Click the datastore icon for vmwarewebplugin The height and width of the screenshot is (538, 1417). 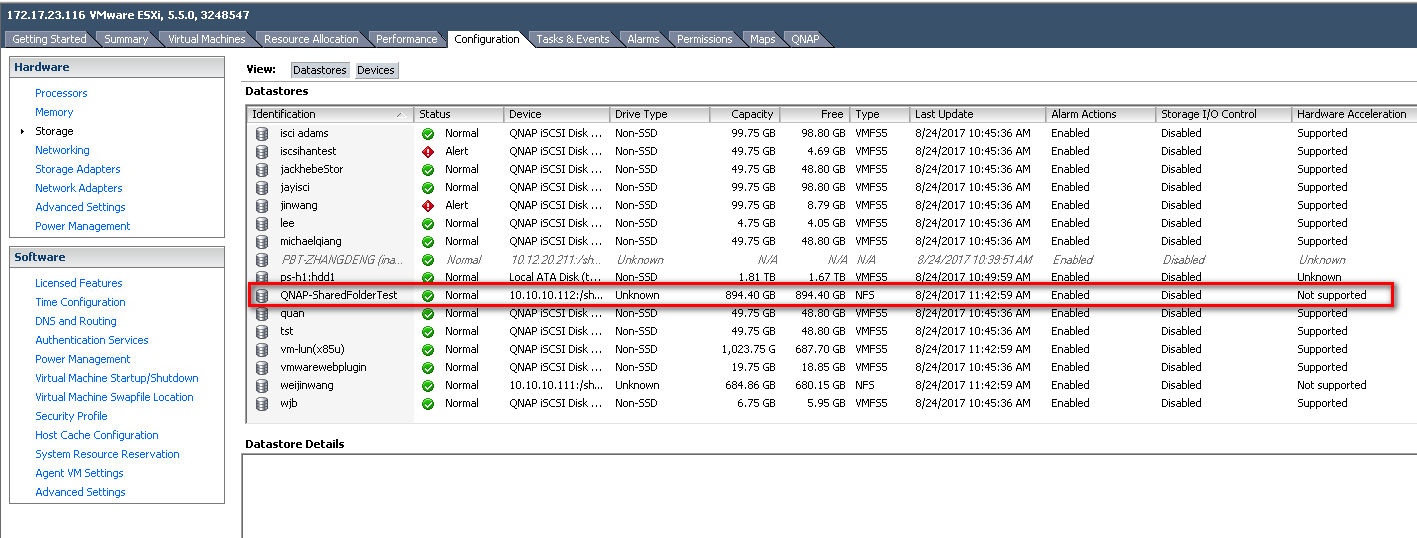(262, 367)
